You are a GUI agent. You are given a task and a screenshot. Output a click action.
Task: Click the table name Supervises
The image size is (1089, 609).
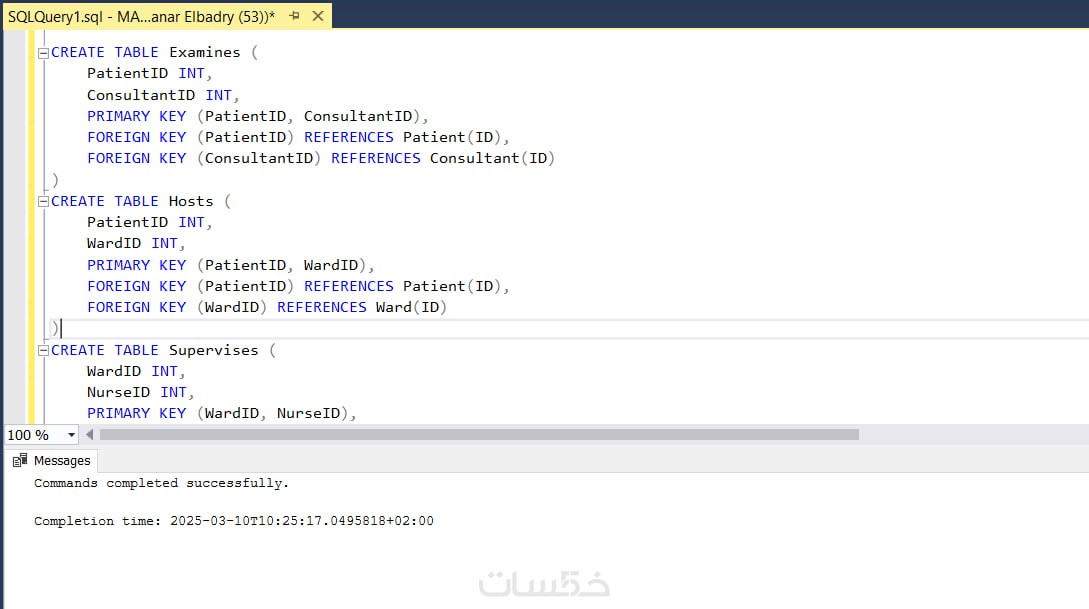[x=213, y=351]
